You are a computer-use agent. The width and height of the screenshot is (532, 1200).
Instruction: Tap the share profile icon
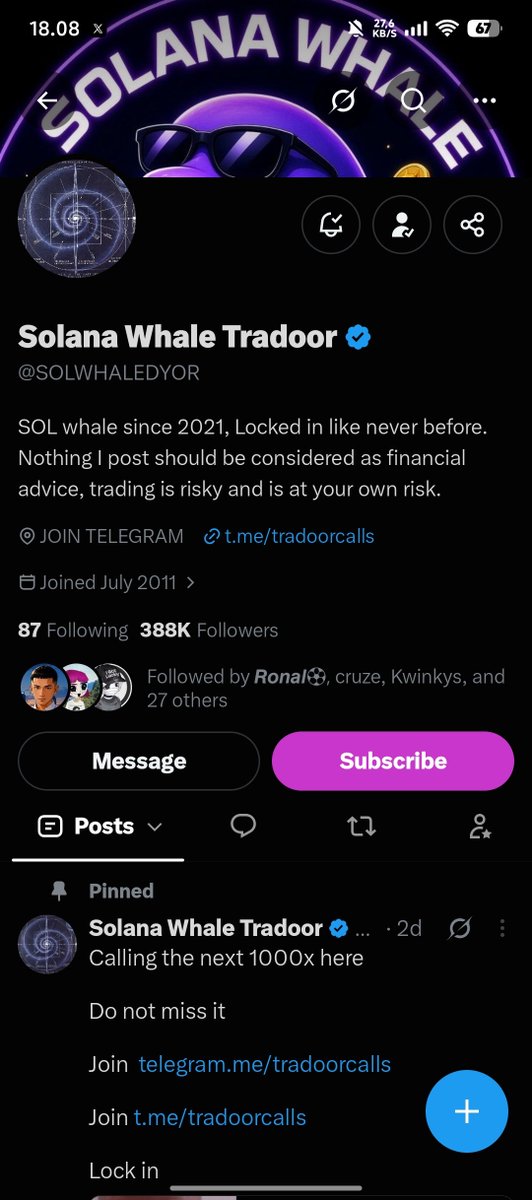473,225
